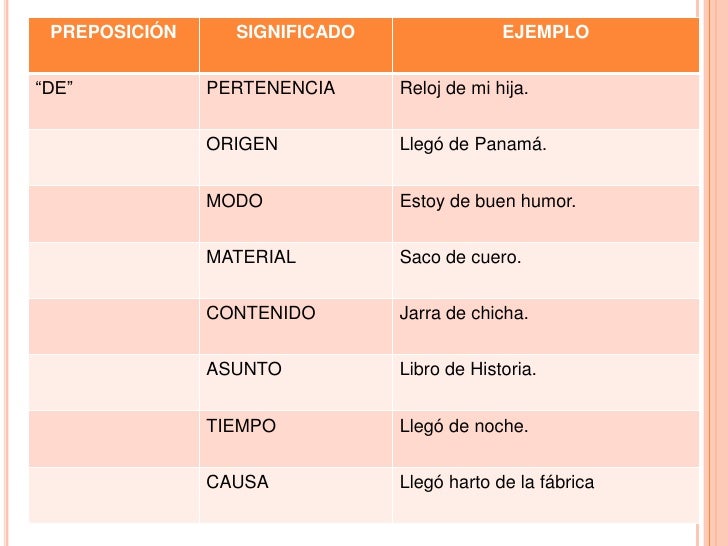Click the text Jarra de chicha
This screenshot has width=728, height=546.
pos(464,313)
